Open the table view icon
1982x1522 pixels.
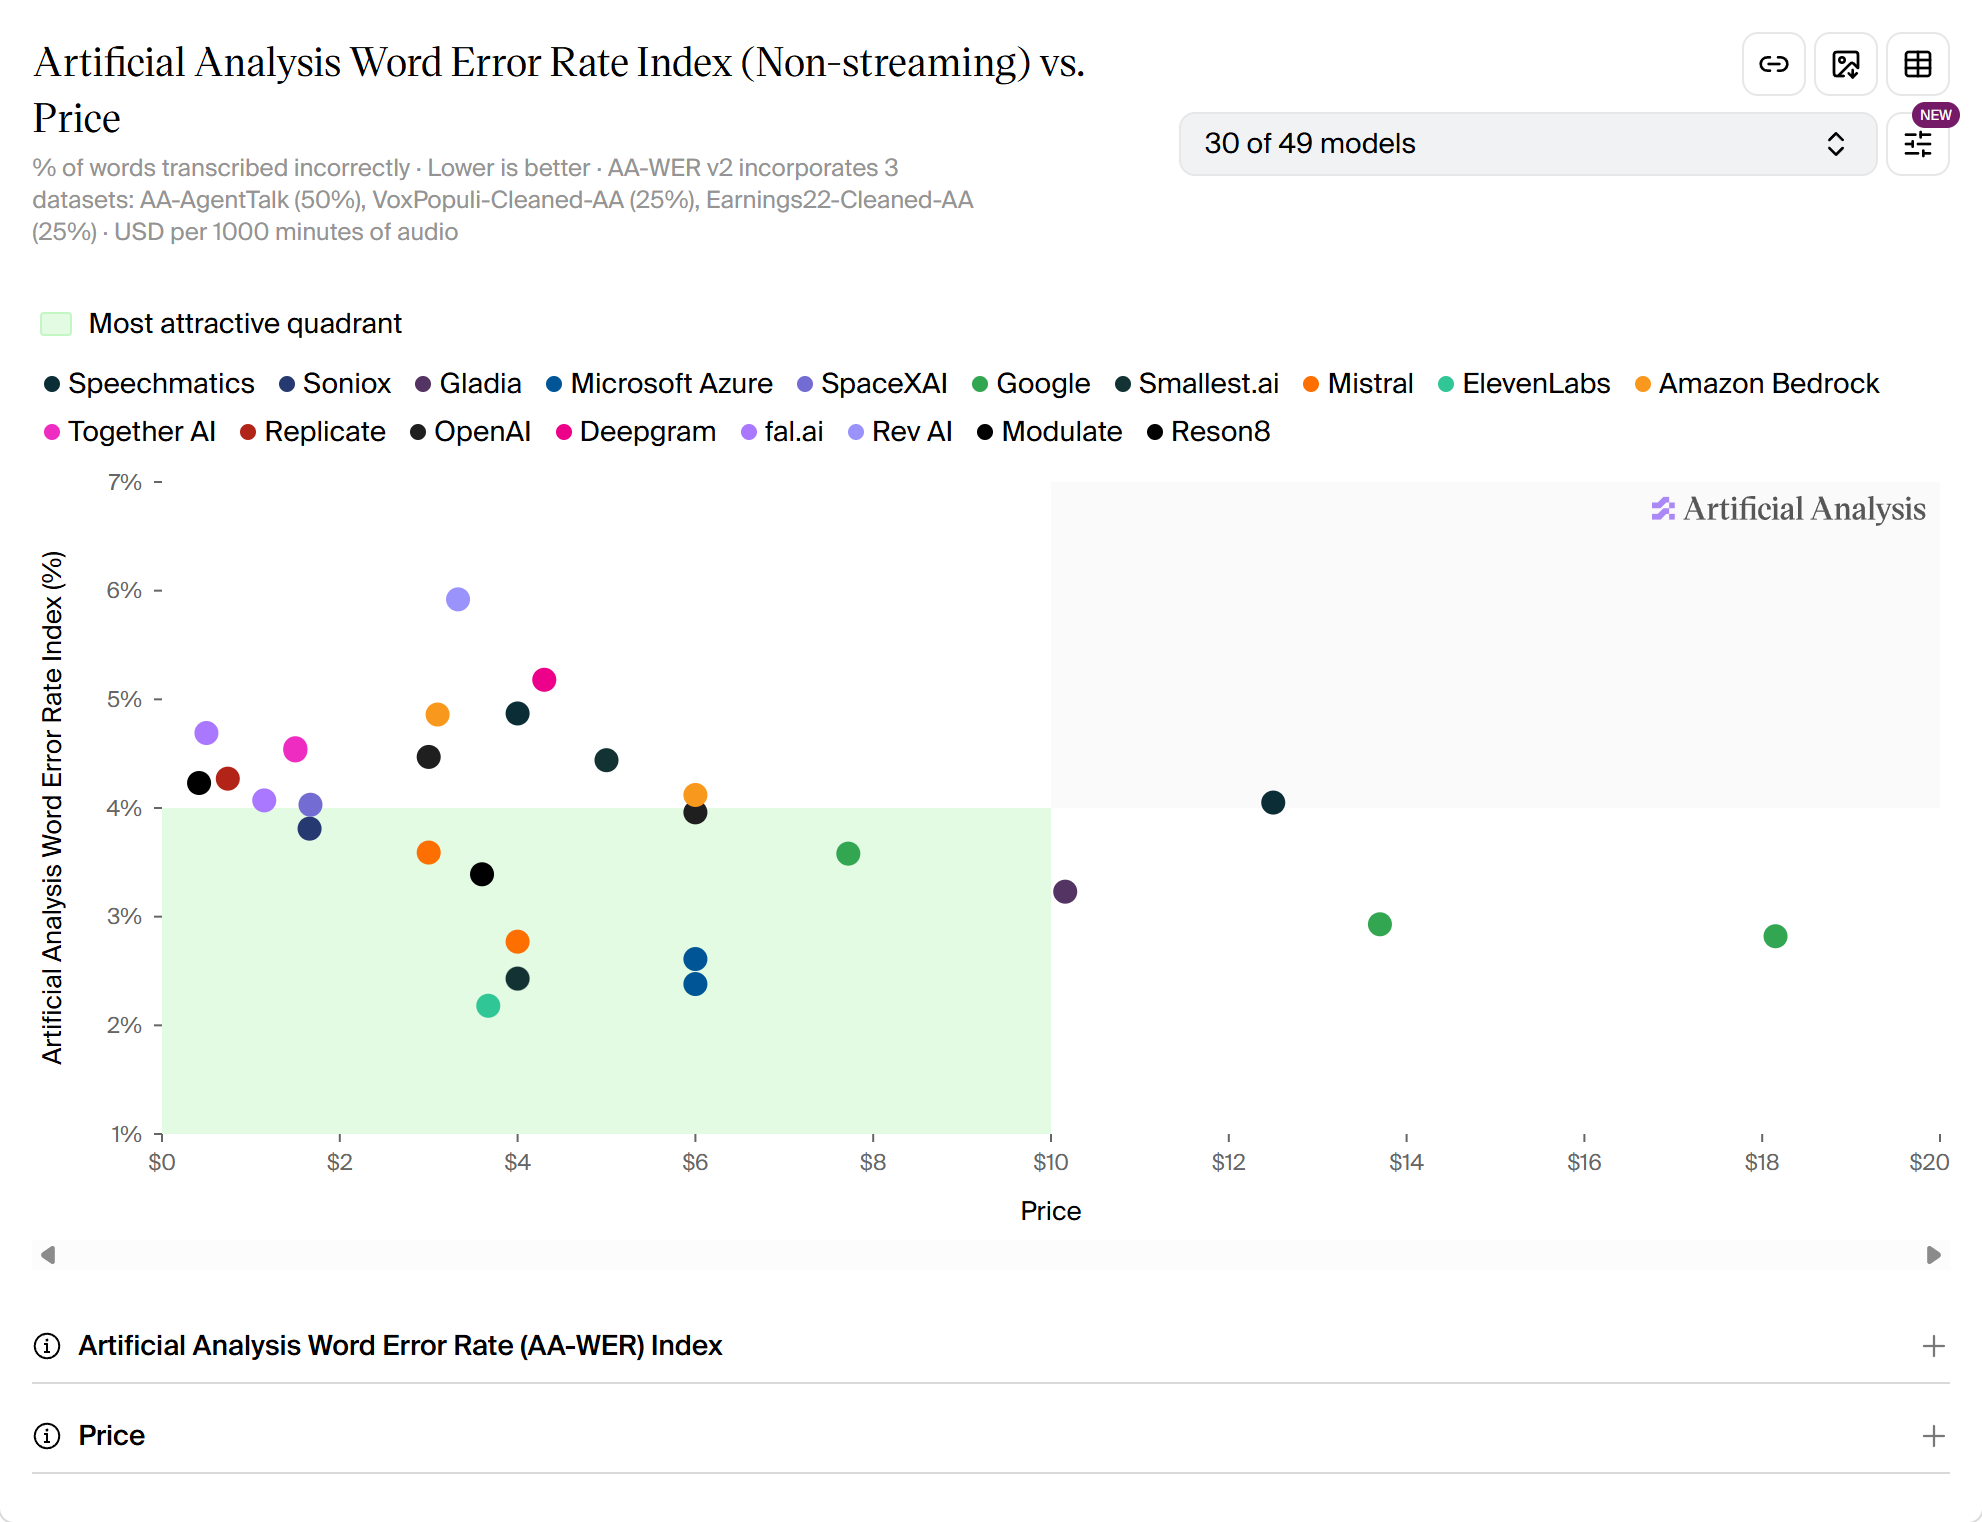pos(1917,64)
